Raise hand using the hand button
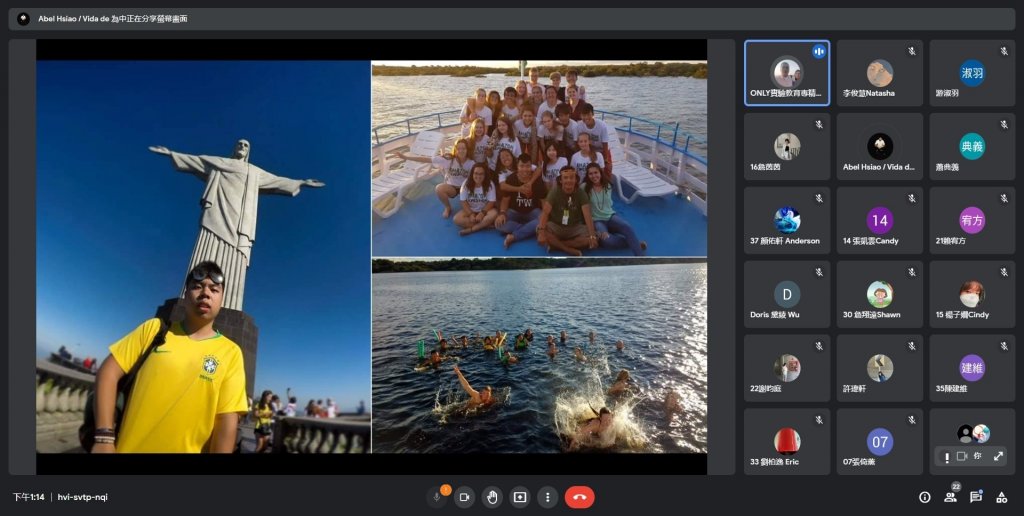This screenshot has width=1024, height=516. pyautogui.click(x=492, y=498)
